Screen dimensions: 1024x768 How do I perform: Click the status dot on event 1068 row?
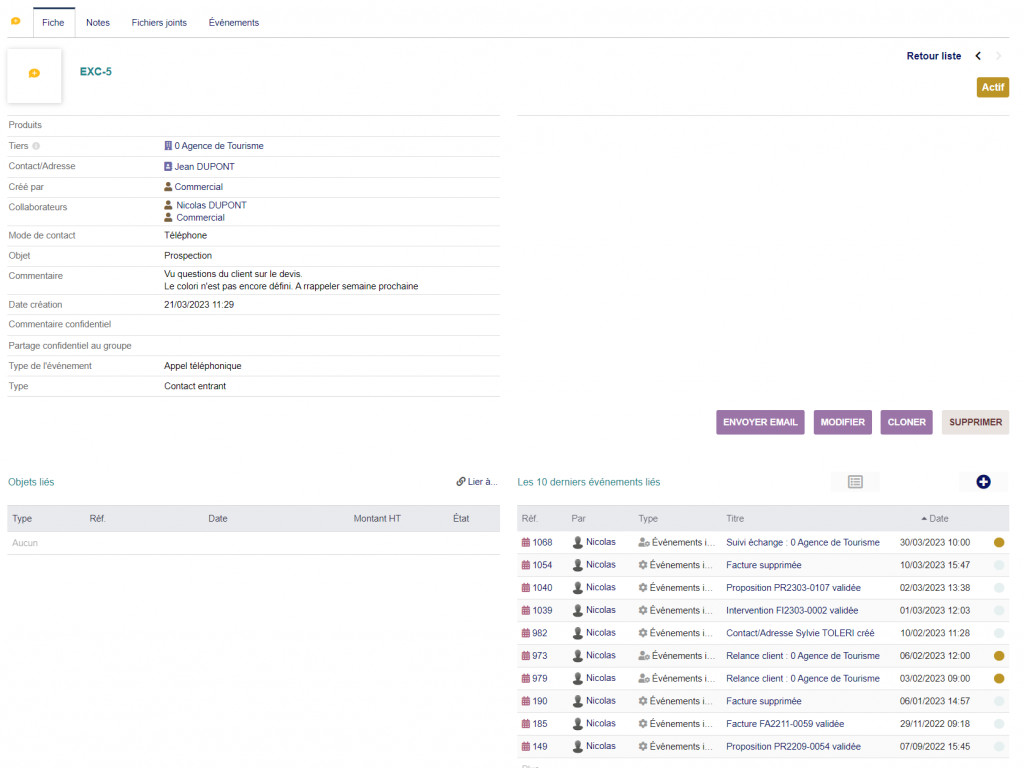tap(999, 542)
